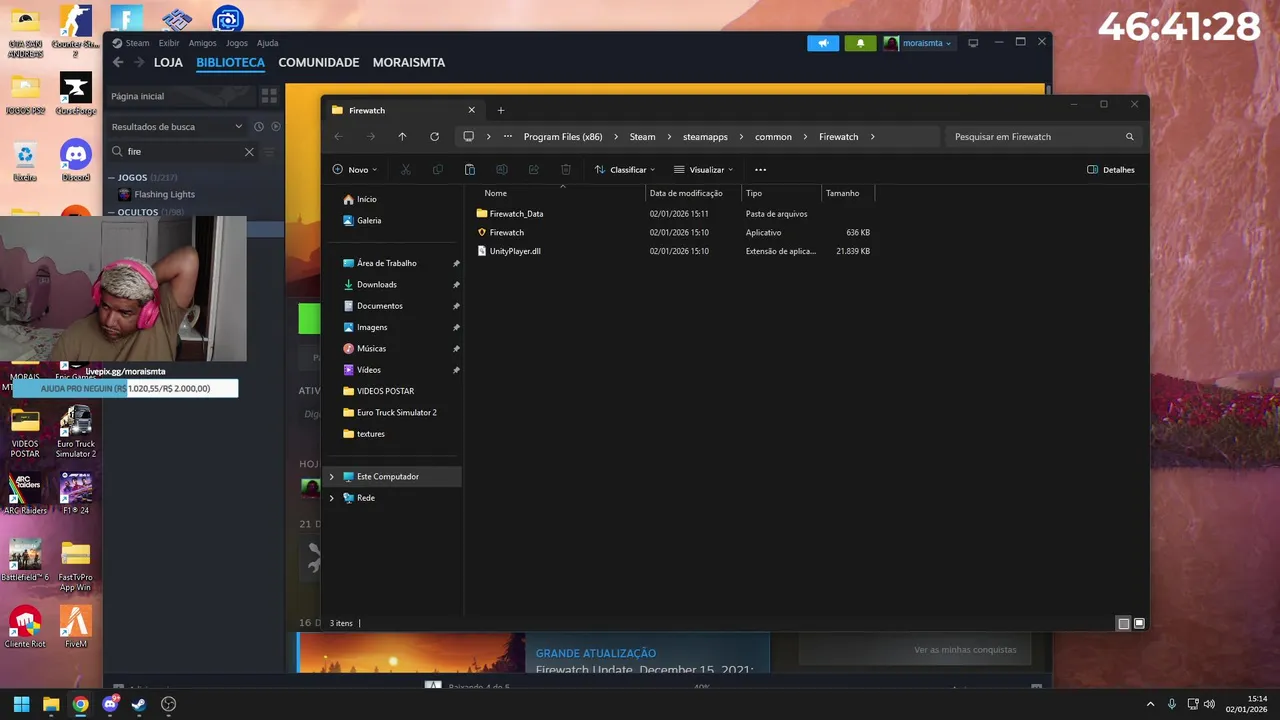Click the Copy icon in Explorer toolbar
The height and width of the screenshot is (720, 1280).
pyautogui.click(x=437, y=170)
